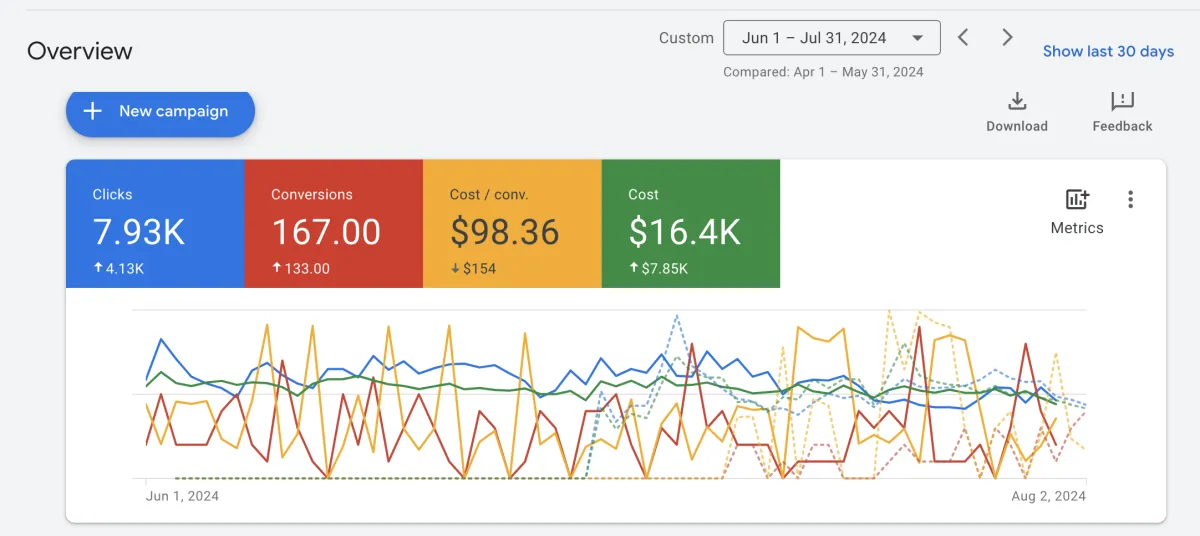
Task: Click the Overview page heading
Action: [80, 51]
